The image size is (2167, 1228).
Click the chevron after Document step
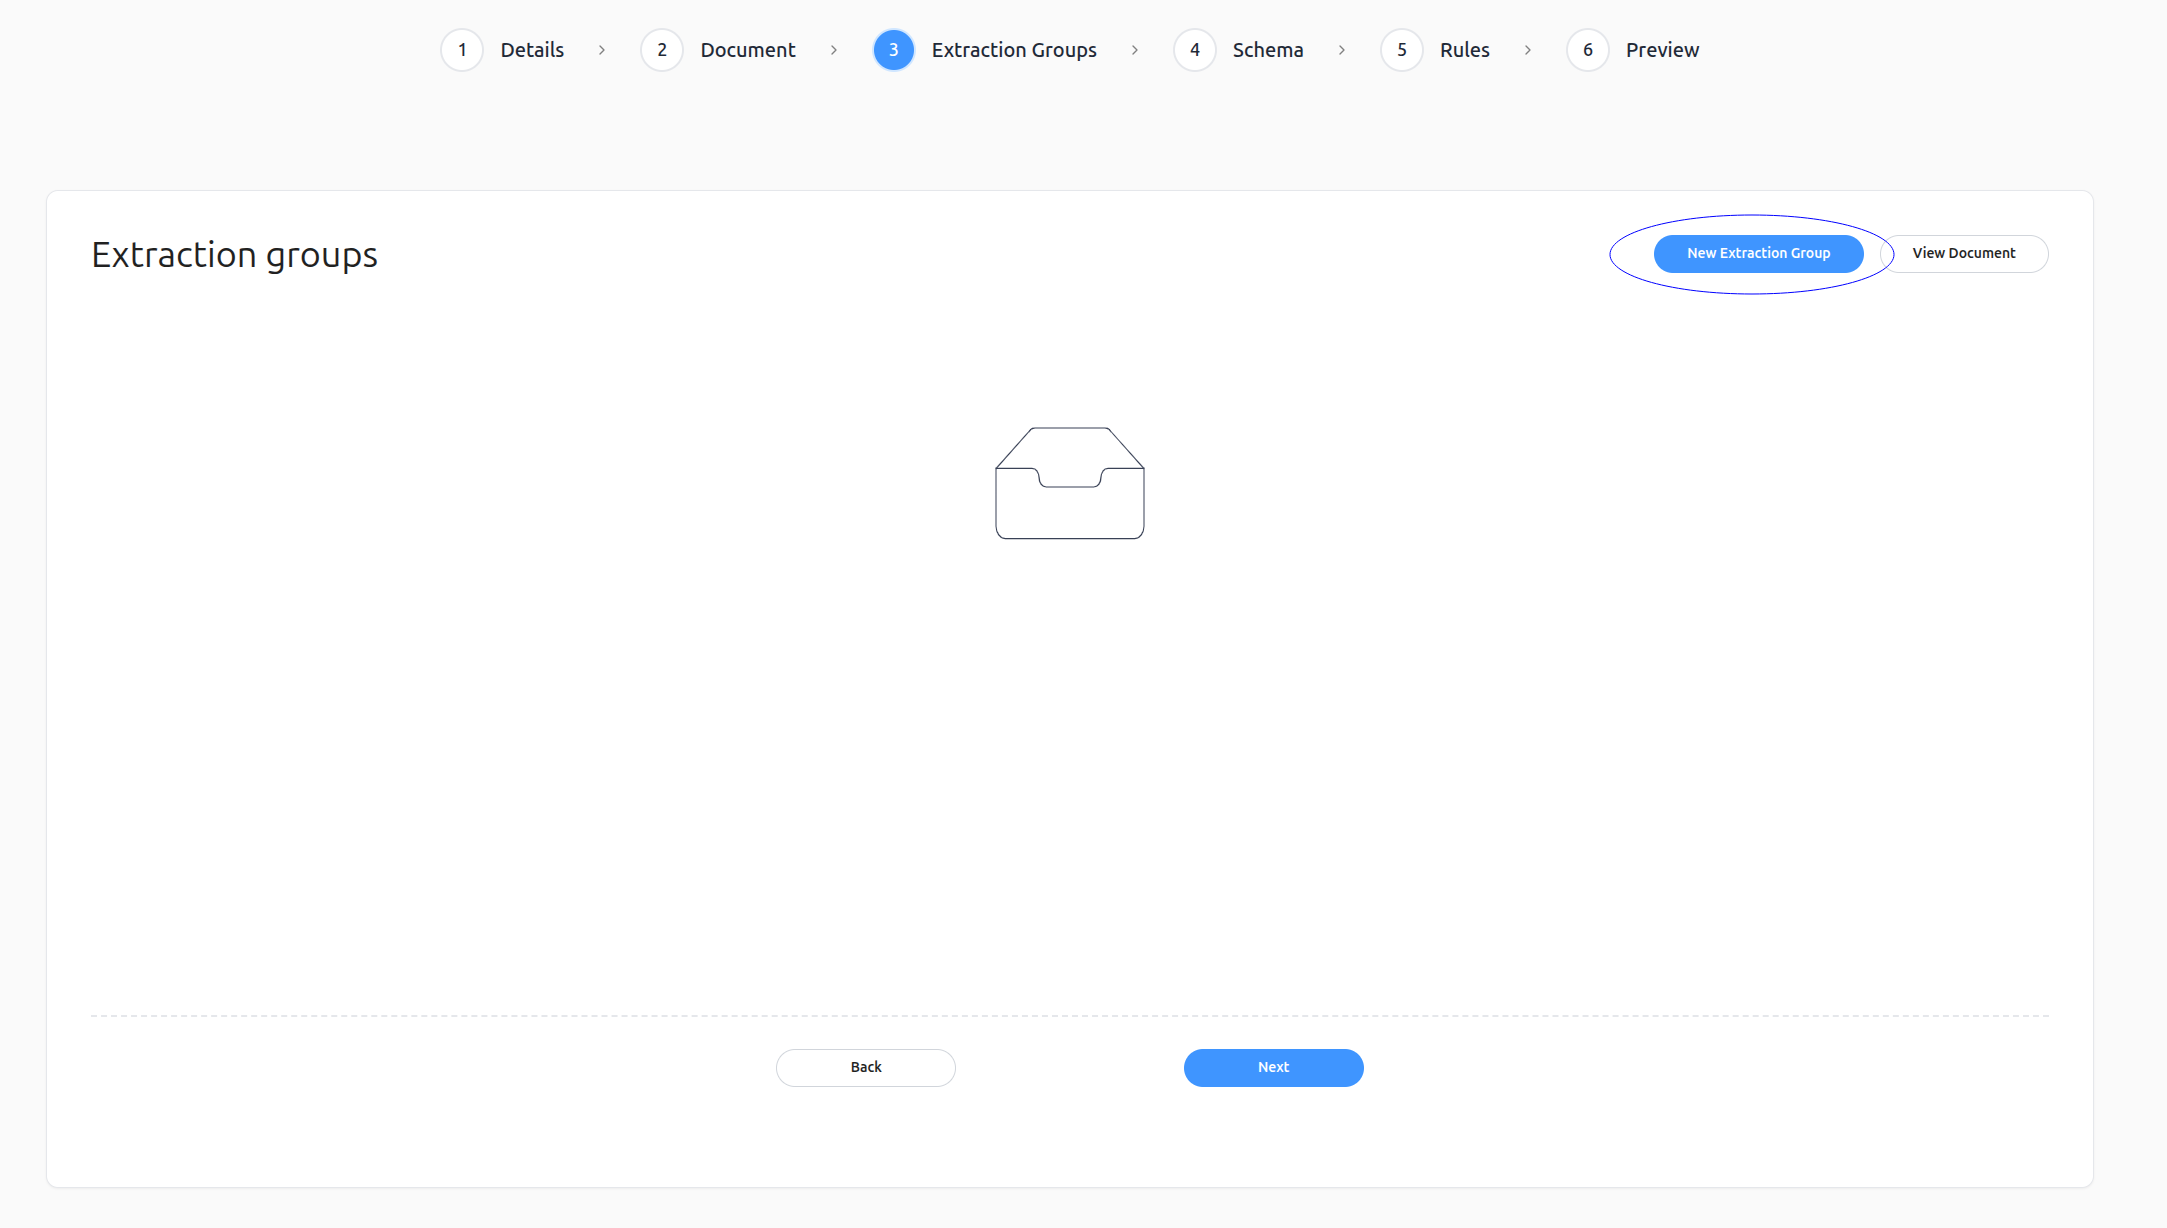(x=834, y=50)
